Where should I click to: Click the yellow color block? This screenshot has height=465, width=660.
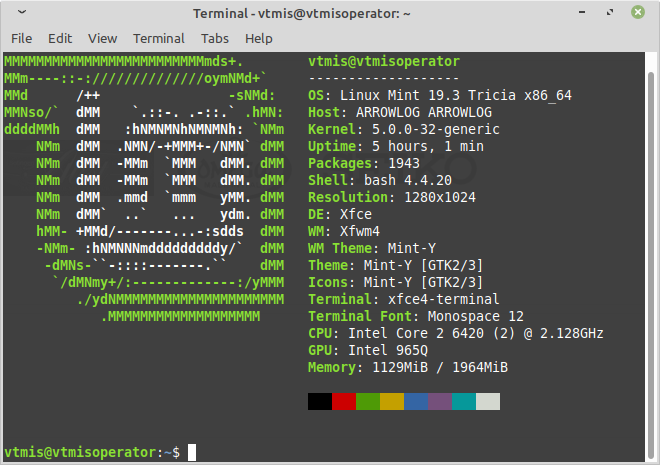click(x=392, y=401)
